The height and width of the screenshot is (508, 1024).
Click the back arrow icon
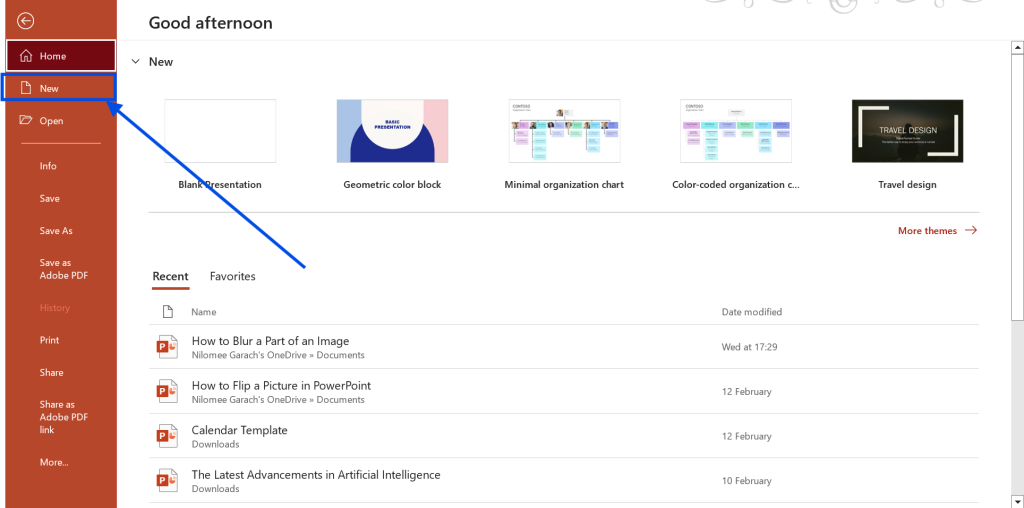click(x=26, y=20)
